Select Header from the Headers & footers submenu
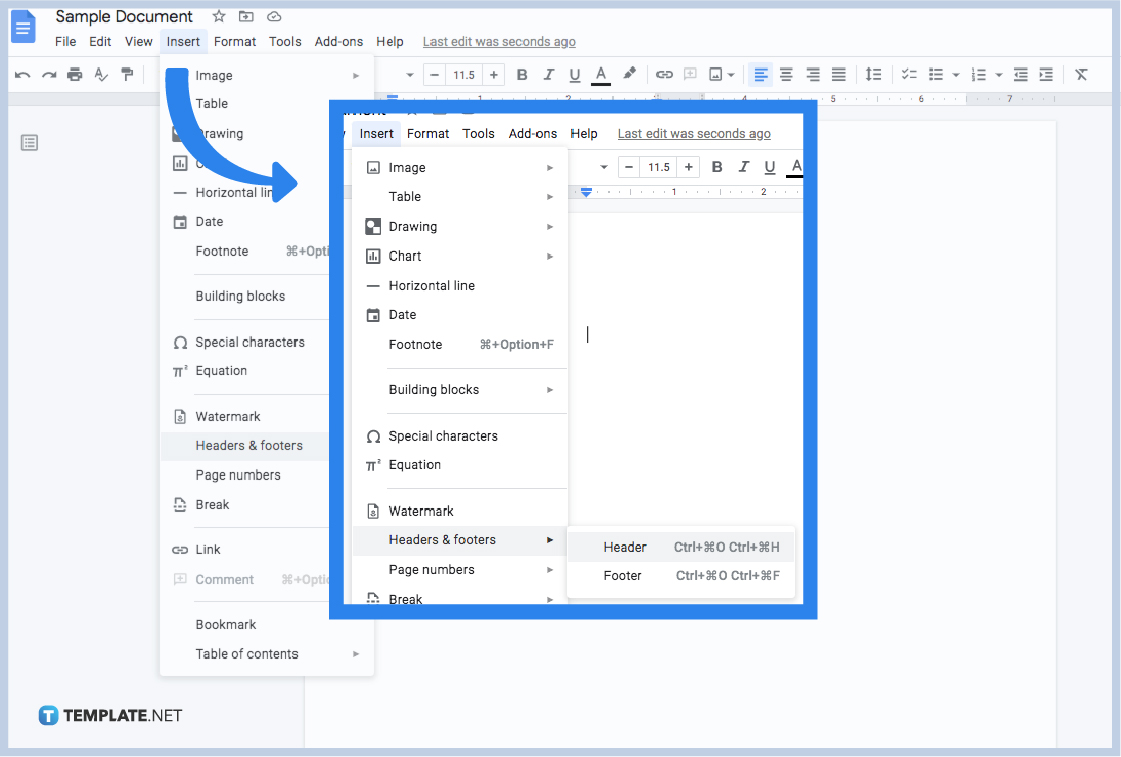The width and height of the screenshot is (1121, 757). tap(624, 547)
